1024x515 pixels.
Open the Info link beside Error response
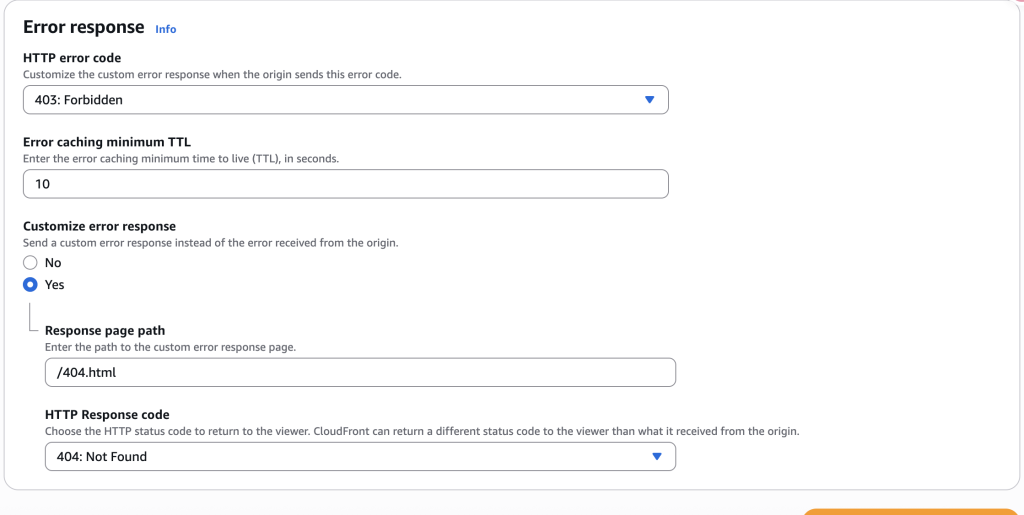tap(165, 29)
